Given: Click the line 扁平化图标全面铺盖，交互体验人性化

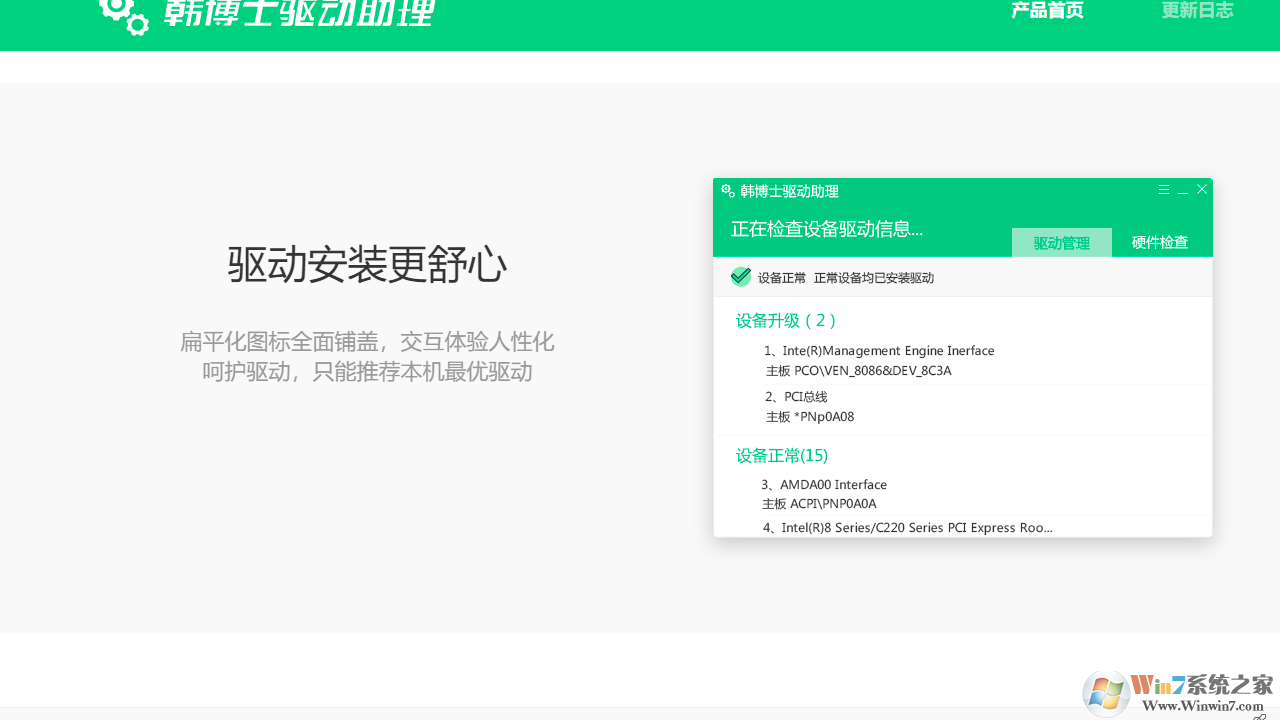Looking at the screenshot, I should (x=367, y=342).
